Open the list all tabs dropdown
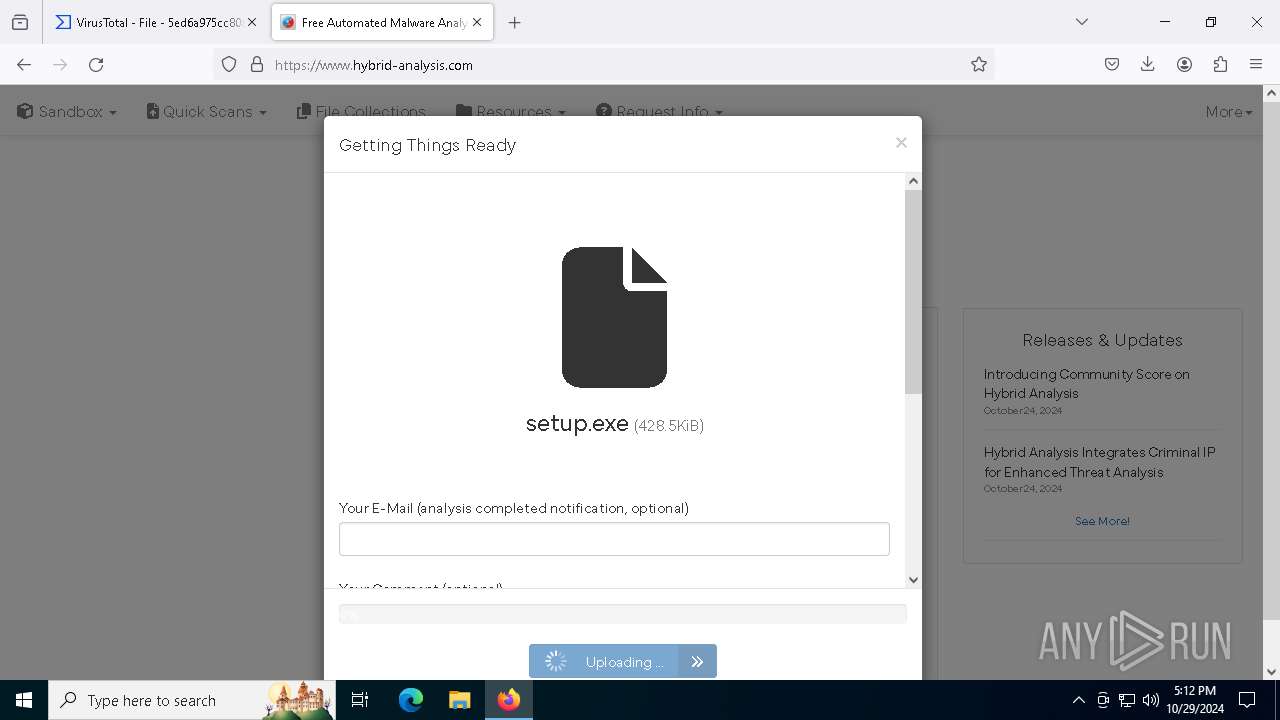 tap(1082, 22)
